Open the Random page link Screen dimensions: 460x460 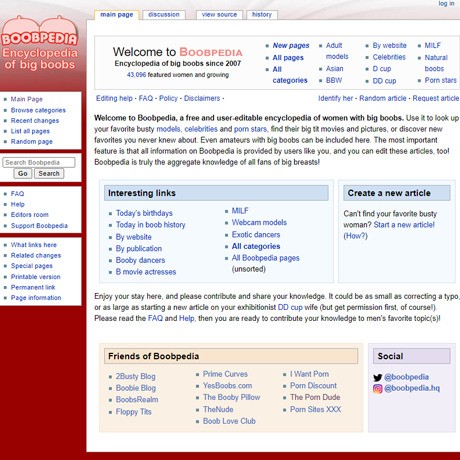click(32, 142)
